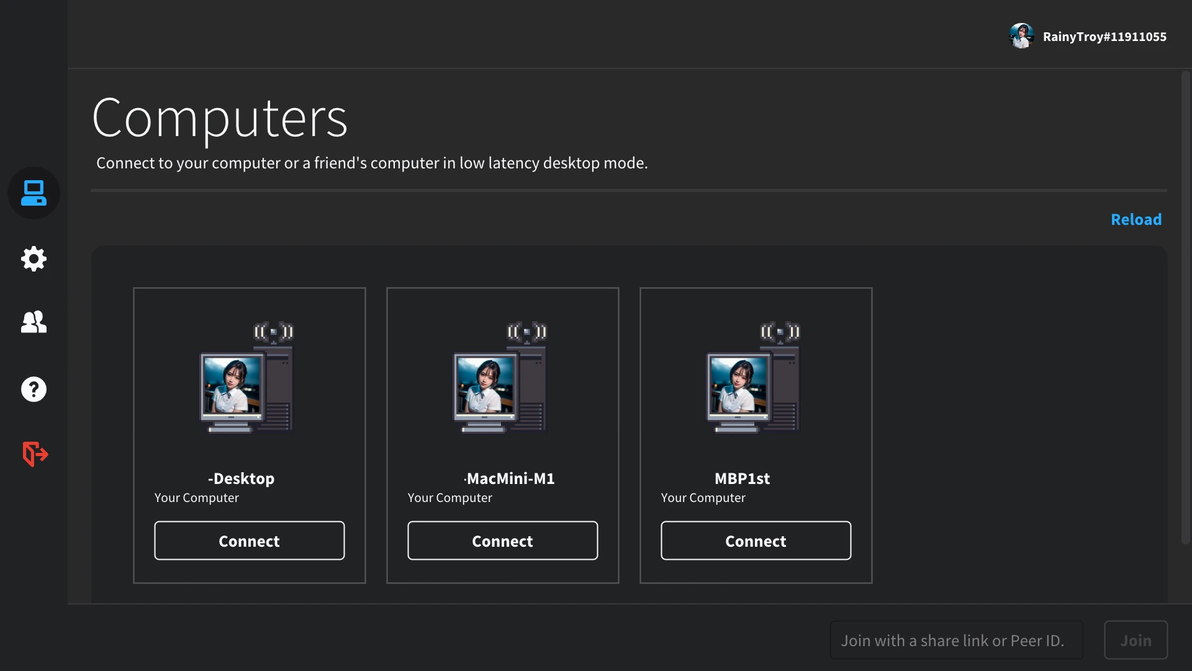Connect to the MBP1st computer
The height and width of the screenshot is (671, 1192).
[x=755, y=541]
